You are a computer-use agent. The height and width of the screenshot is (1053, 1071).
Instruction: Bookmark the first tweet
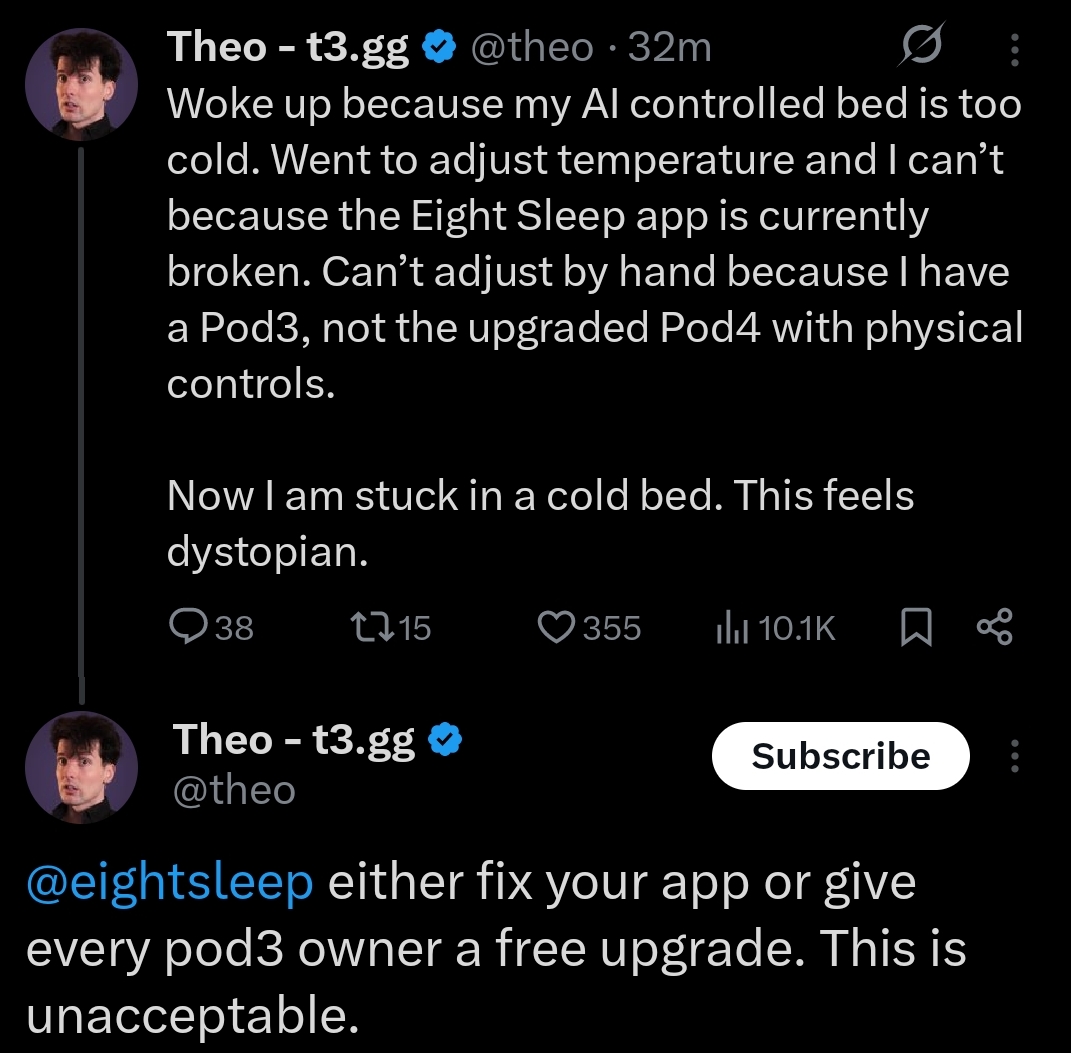click(916, 627)
